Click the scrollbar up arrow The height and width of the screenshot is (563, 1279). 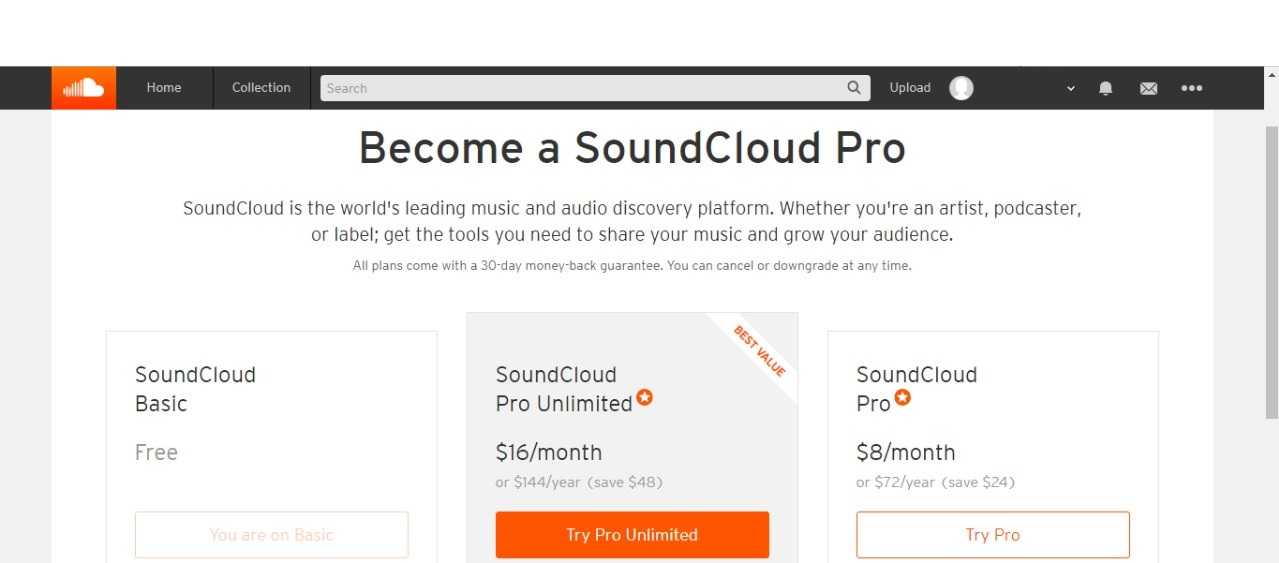tap(1271, 74)
